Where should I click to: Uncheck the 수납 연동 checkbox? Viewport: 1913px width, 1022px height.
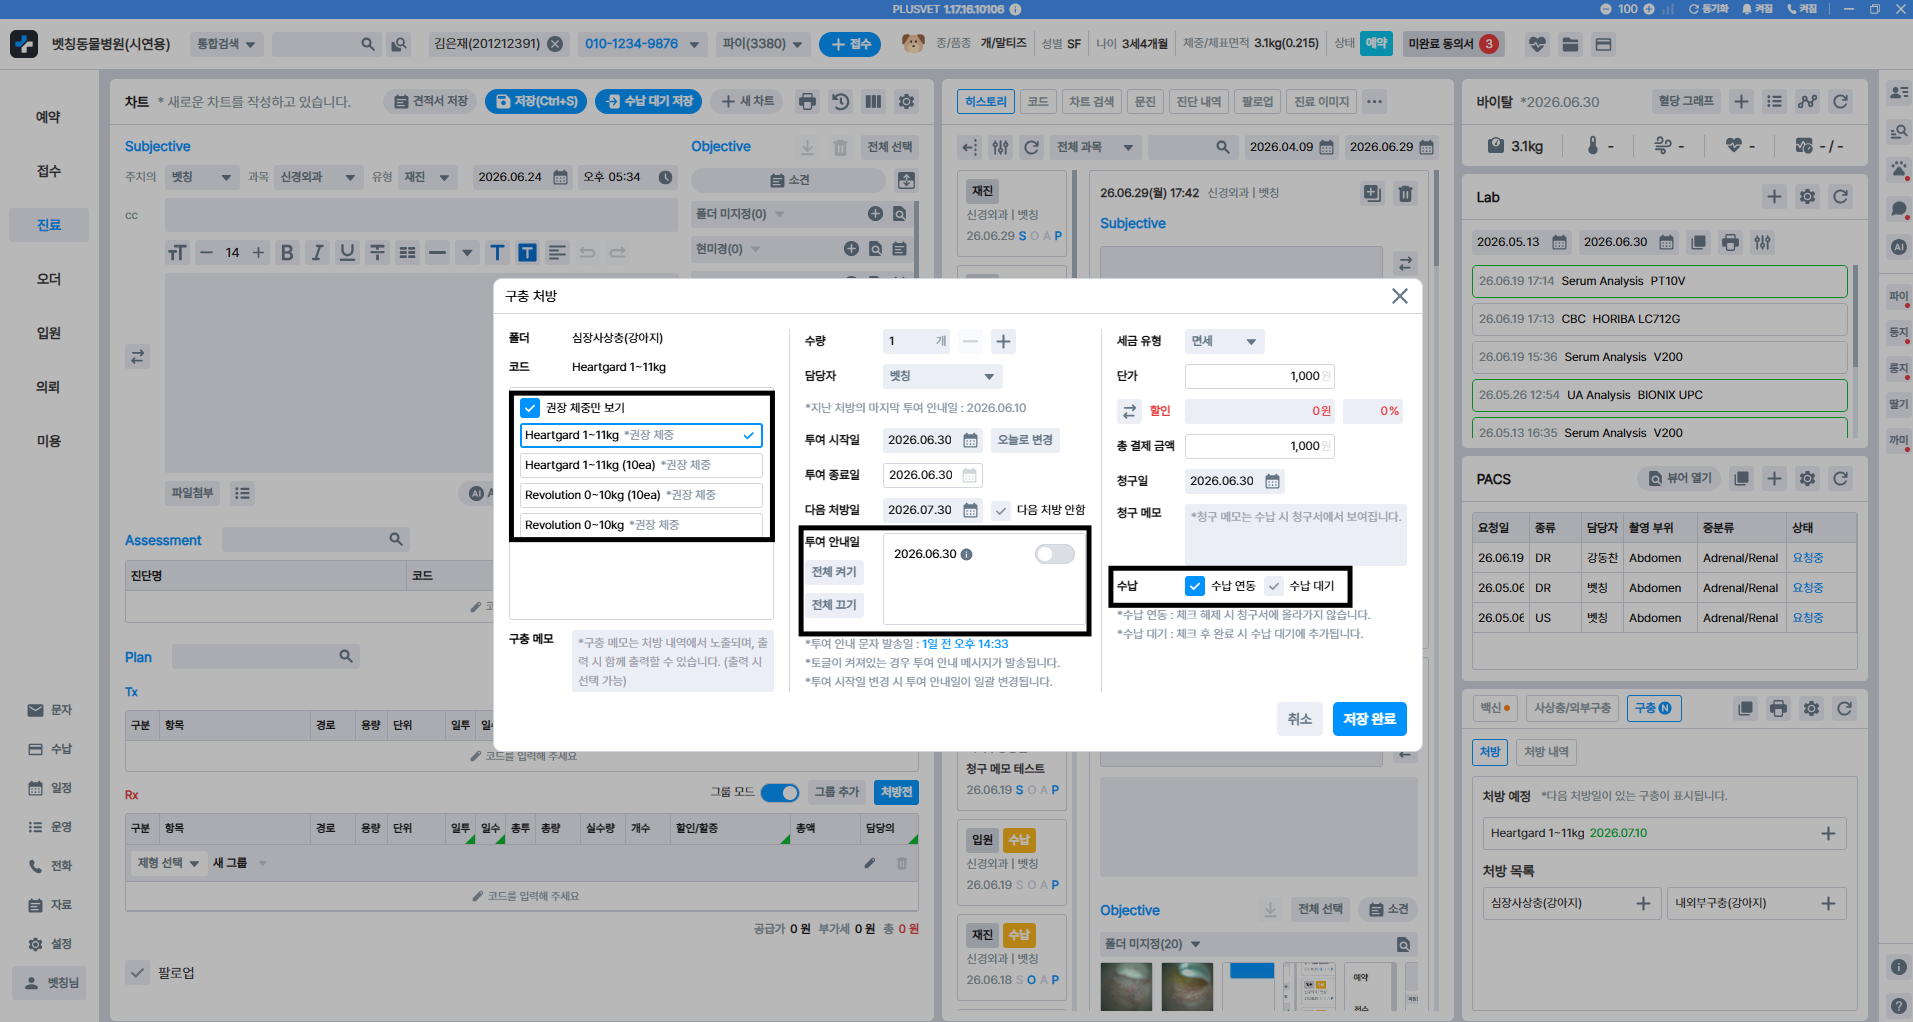click(1194, 586)
